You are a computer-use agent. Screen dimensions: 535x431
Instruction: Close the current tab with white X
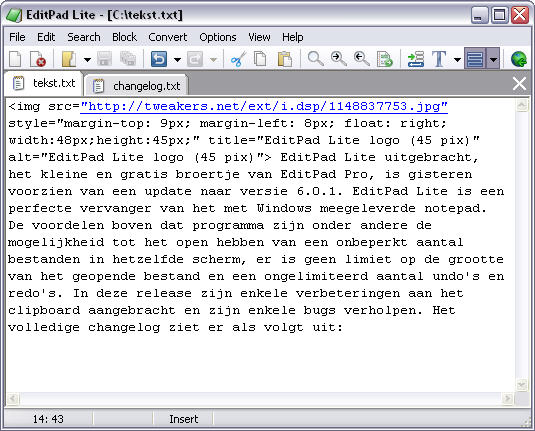(x=519, y=83)
